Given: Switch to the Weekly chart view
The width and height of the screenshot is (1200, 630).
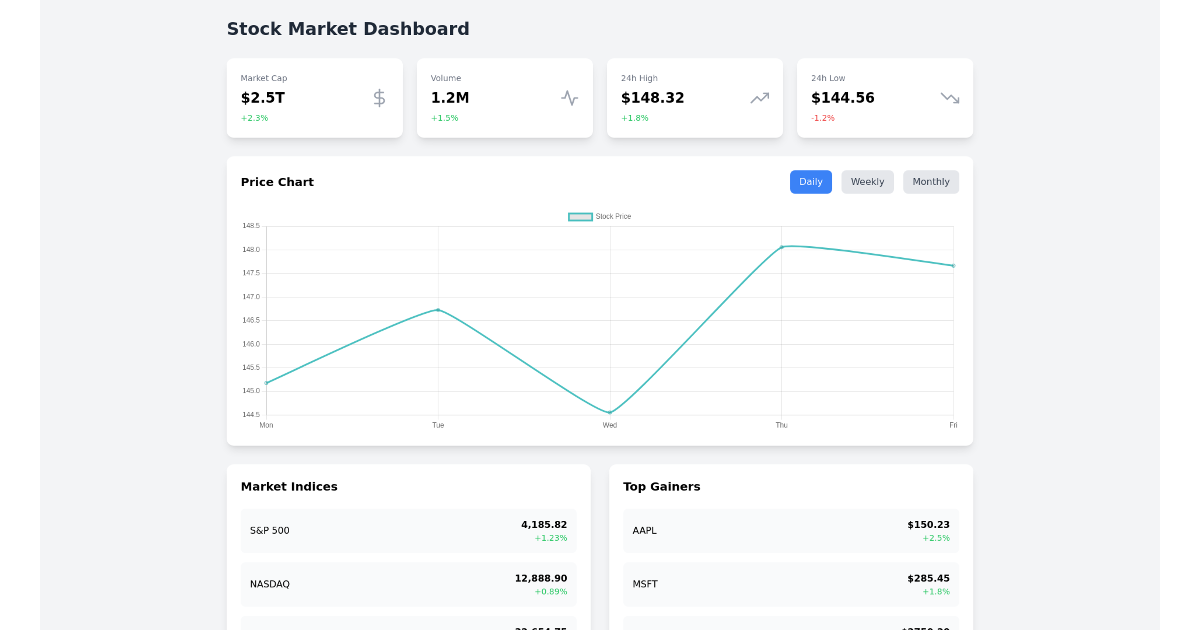Looking at the screenshot, I should (867, 181).
